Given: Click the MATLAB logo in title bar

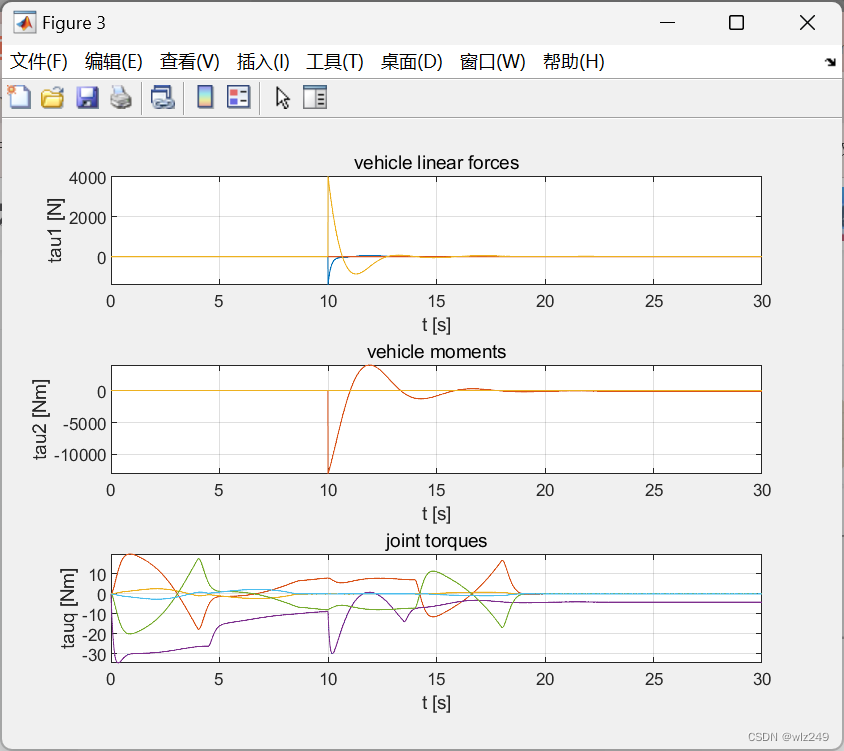Looking at the screenshot, I should pyautogui.click(x=25, y=23).
